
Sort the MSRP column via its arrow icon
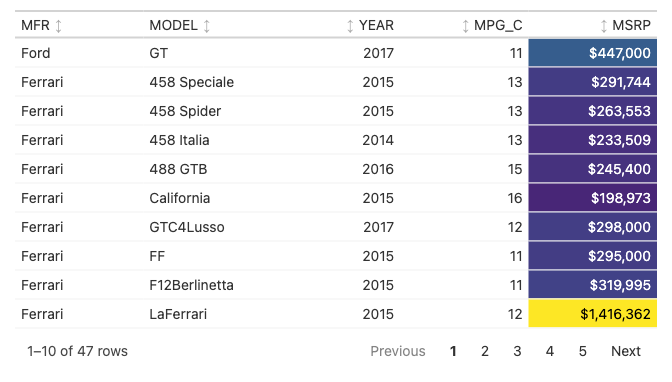pyautogui.click(x=604, y=26)
